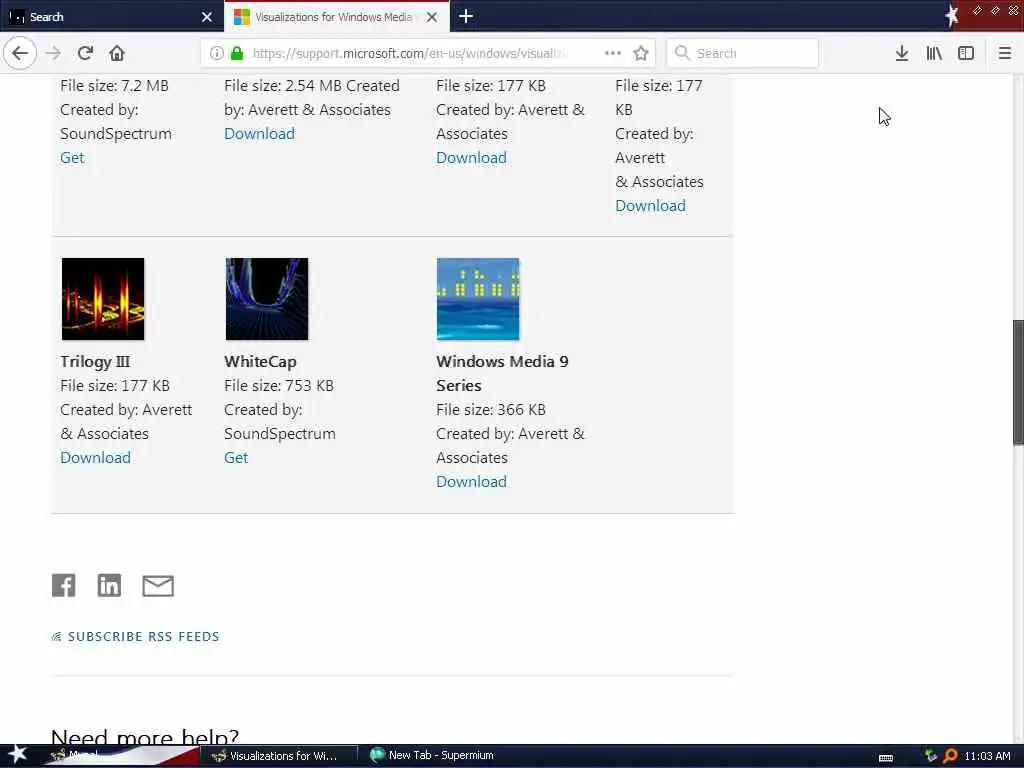Open the Windows Media 9 Series thumbnail

point(478,299)
